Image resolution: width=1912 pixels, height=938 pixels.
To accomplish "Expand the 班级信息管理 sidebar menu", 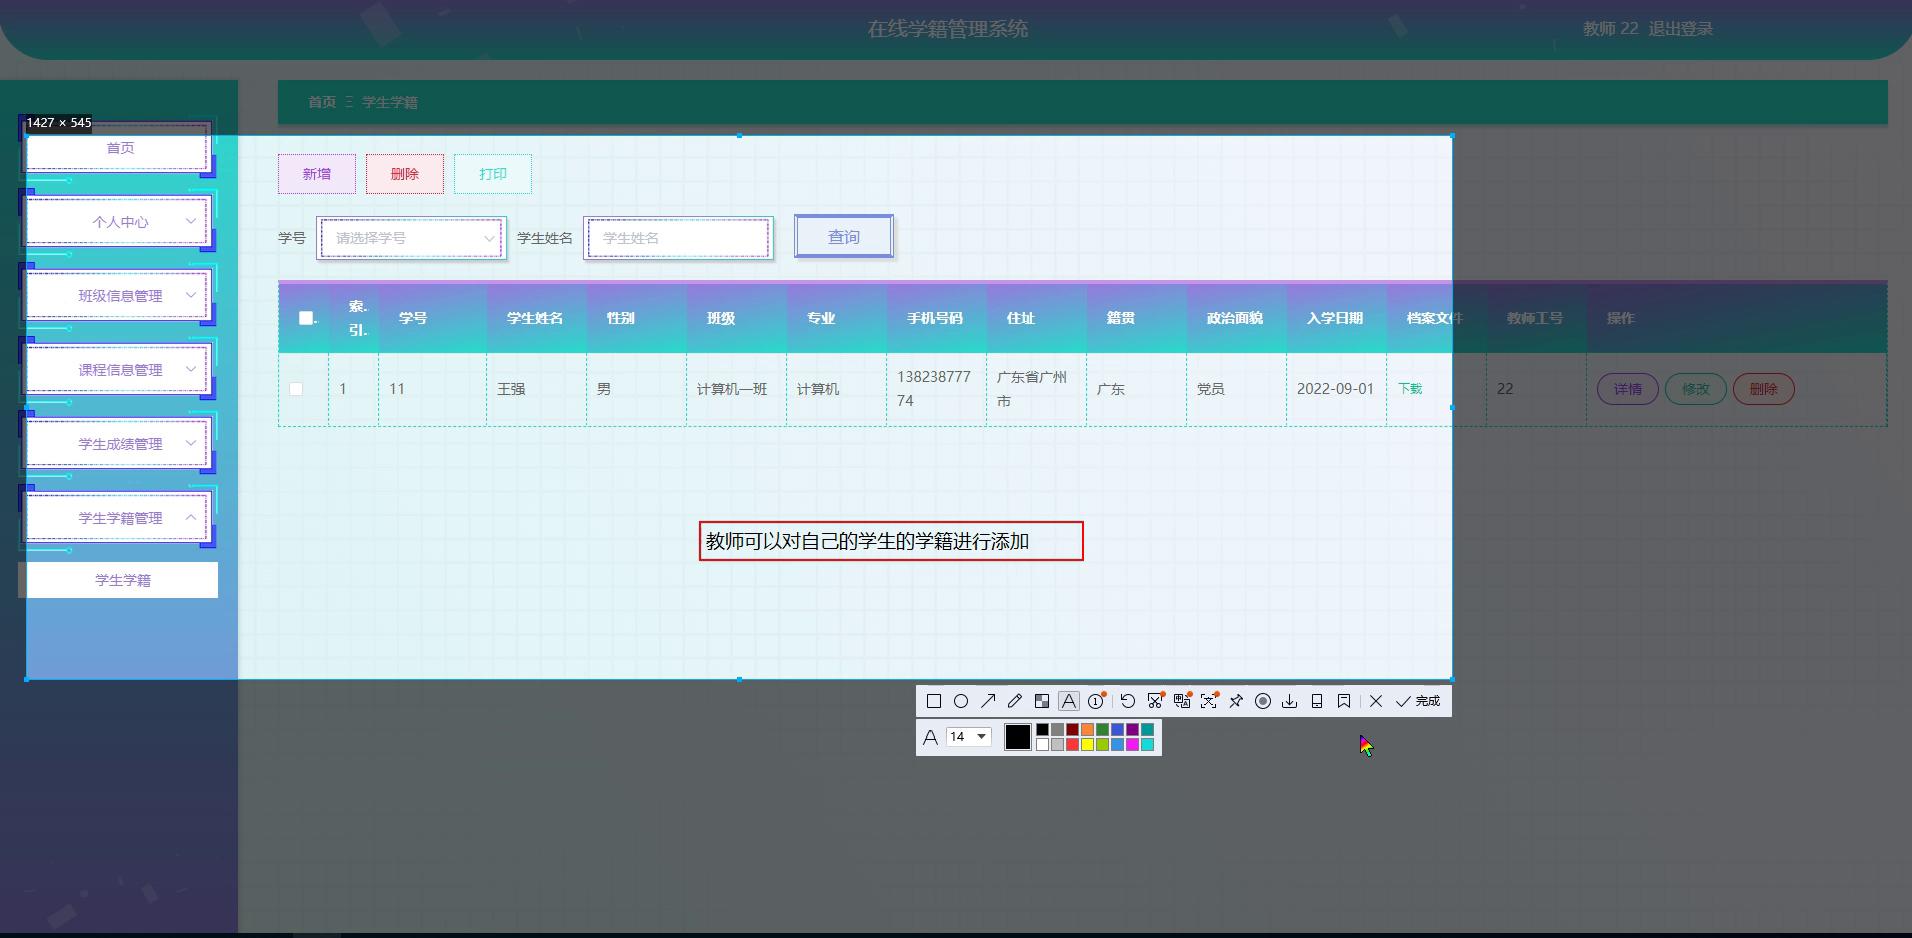I will click(x=118, y=296).
